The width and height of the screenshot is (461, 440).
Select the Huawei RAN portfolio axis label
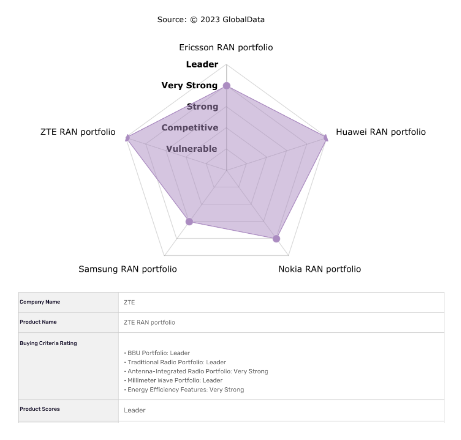pos(381,132)
